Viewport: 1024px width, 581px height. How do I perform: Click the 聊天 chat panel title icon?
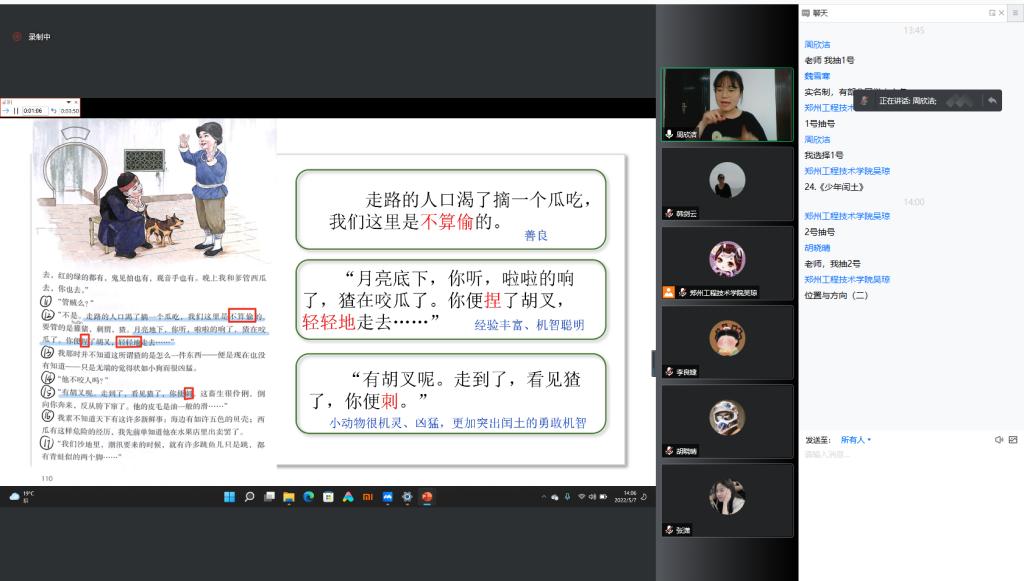(806, 13)
